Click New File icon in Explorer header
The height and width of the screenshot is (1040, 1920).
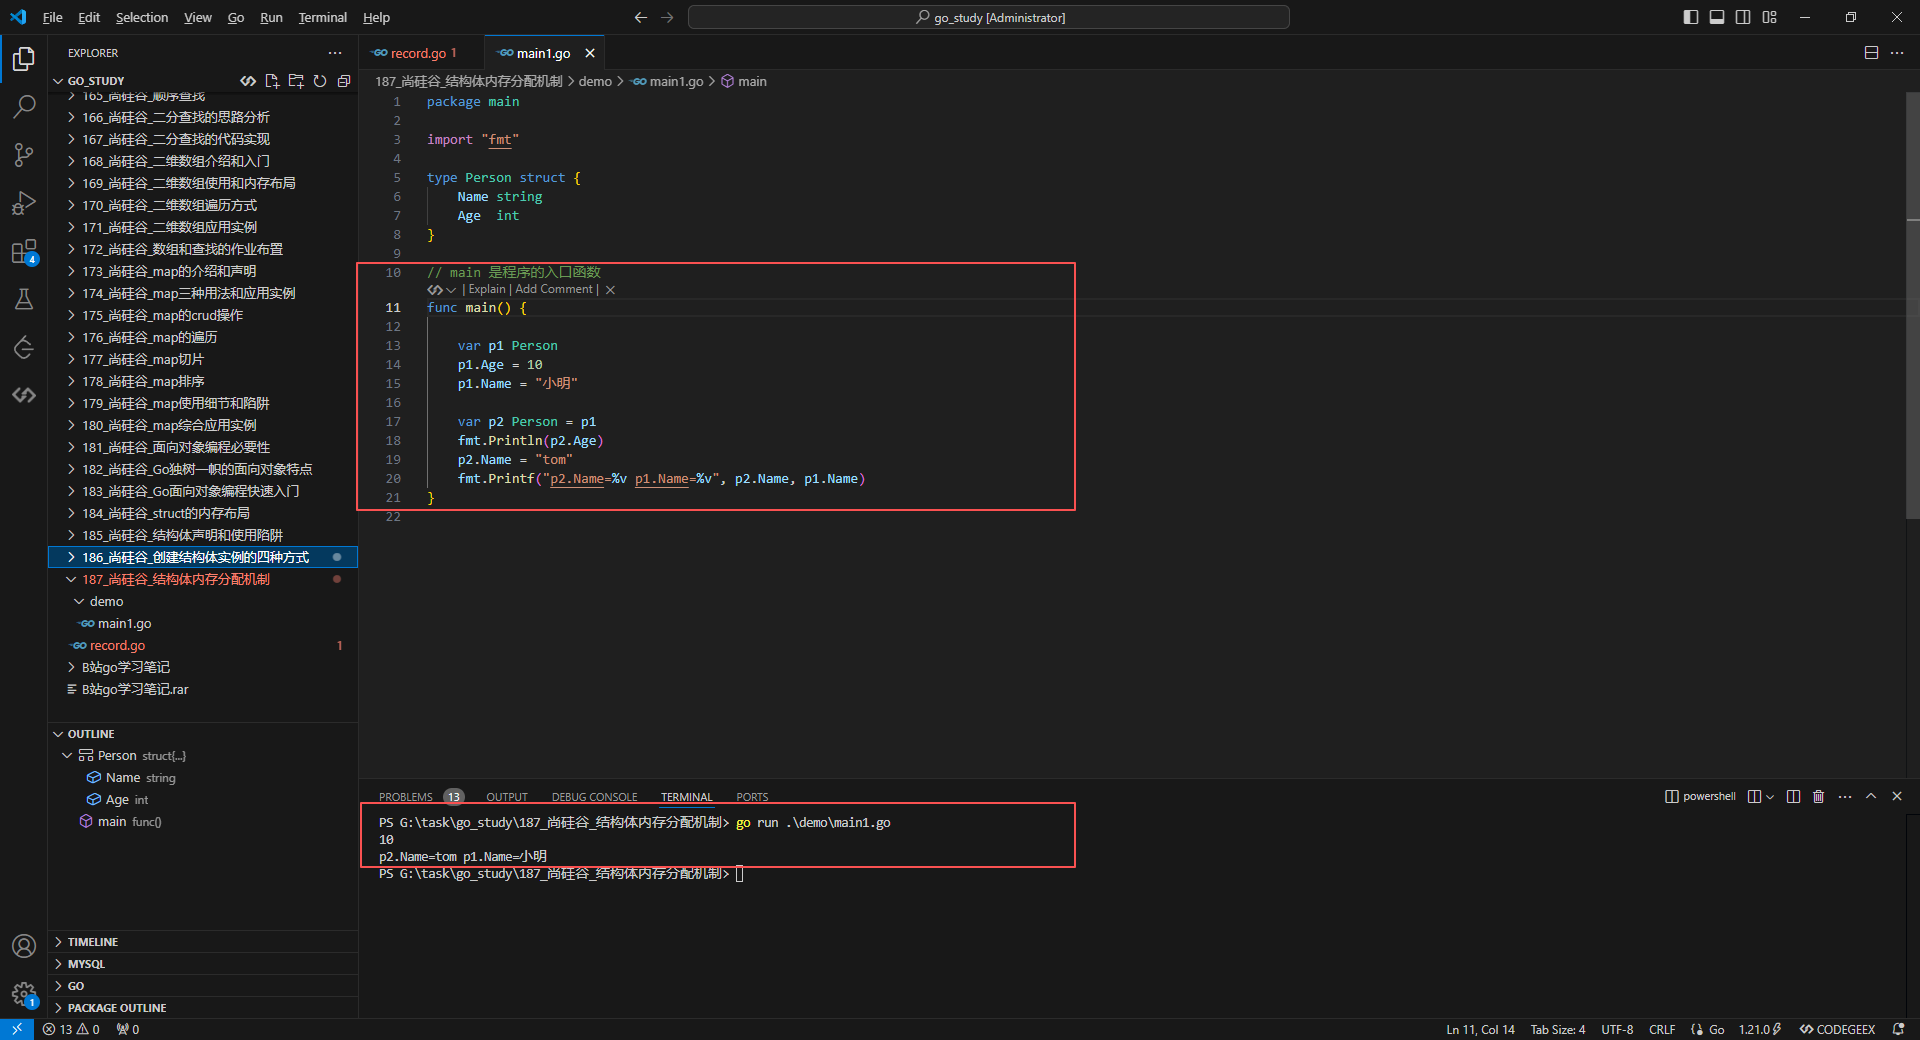(272, 81)
